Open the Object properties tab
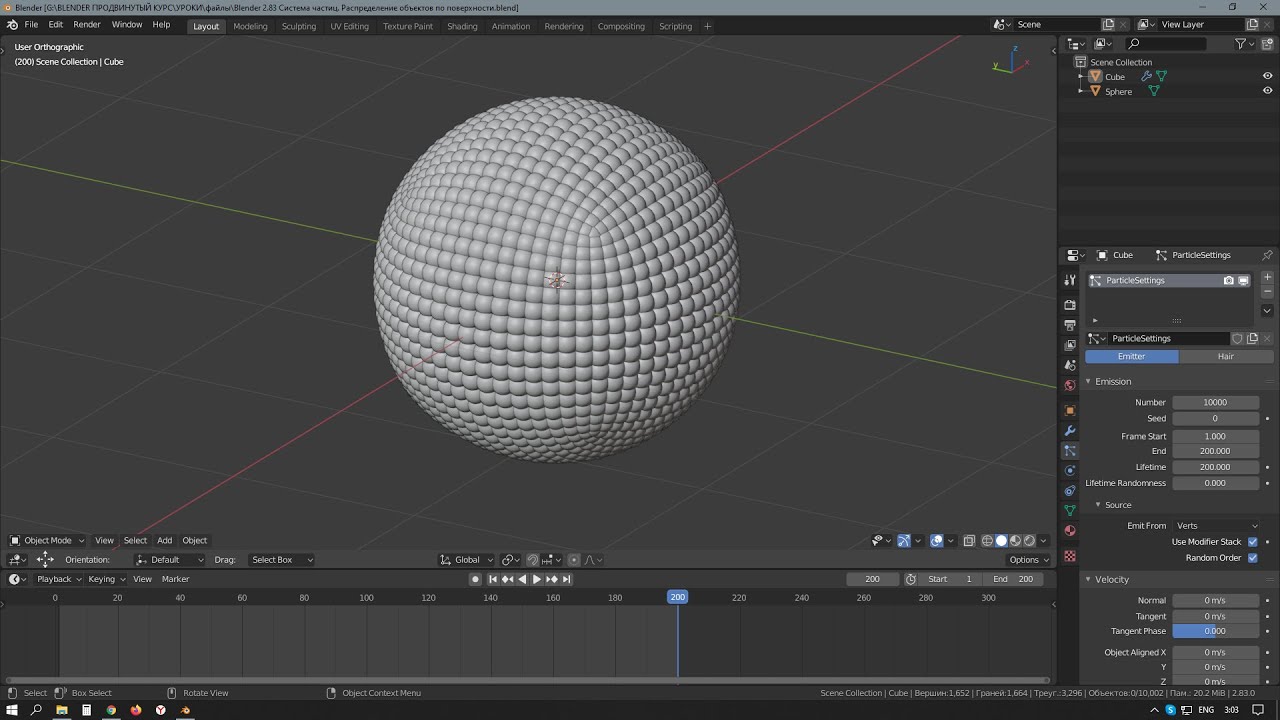Viewport: 1280px width, 720px height. click(1070, 410)
